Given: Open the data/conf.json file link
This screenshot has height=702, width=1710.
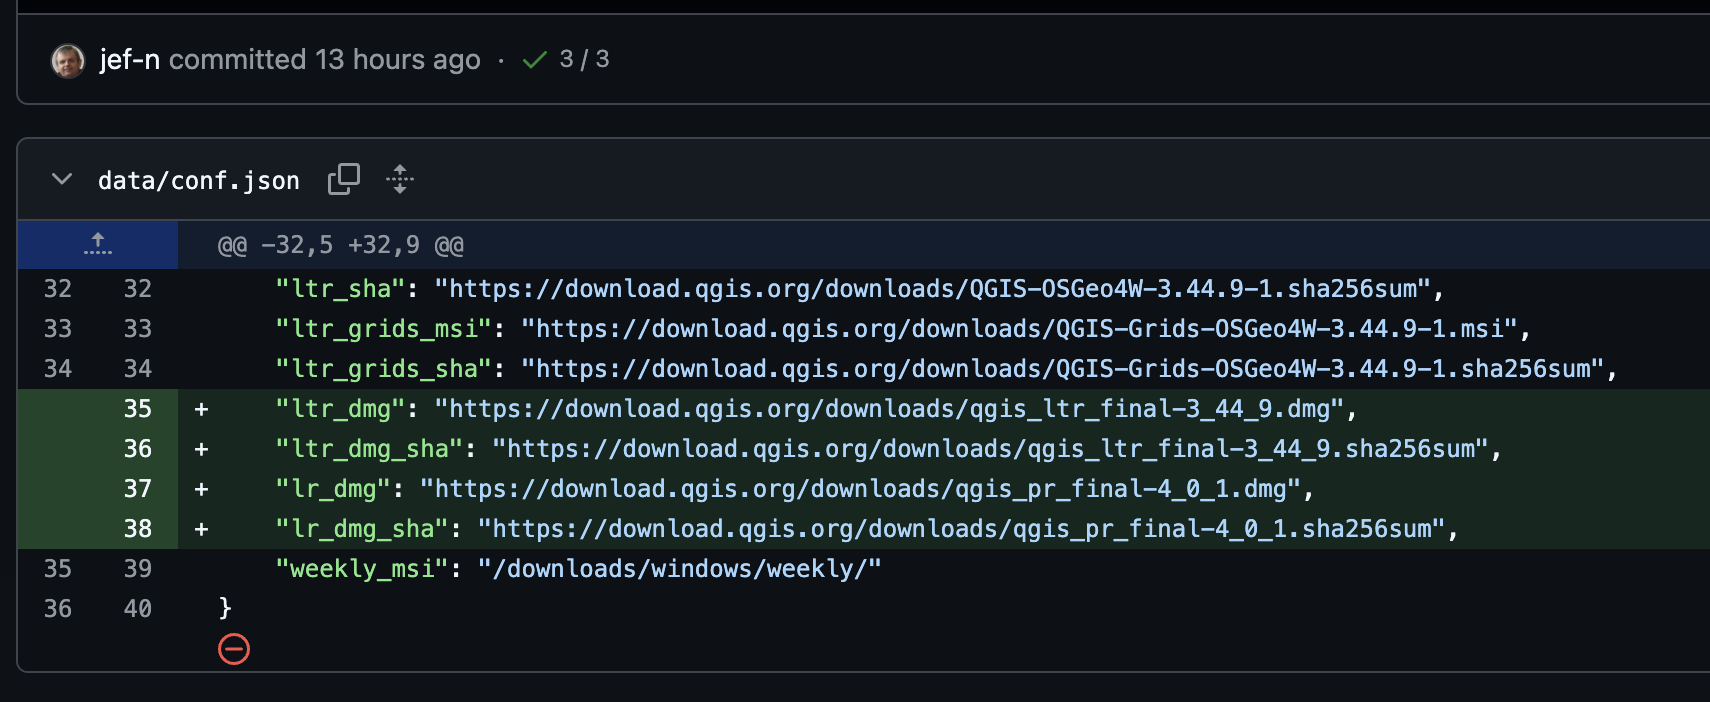Looking at the screenshot, I should click(x=198, y=181).
